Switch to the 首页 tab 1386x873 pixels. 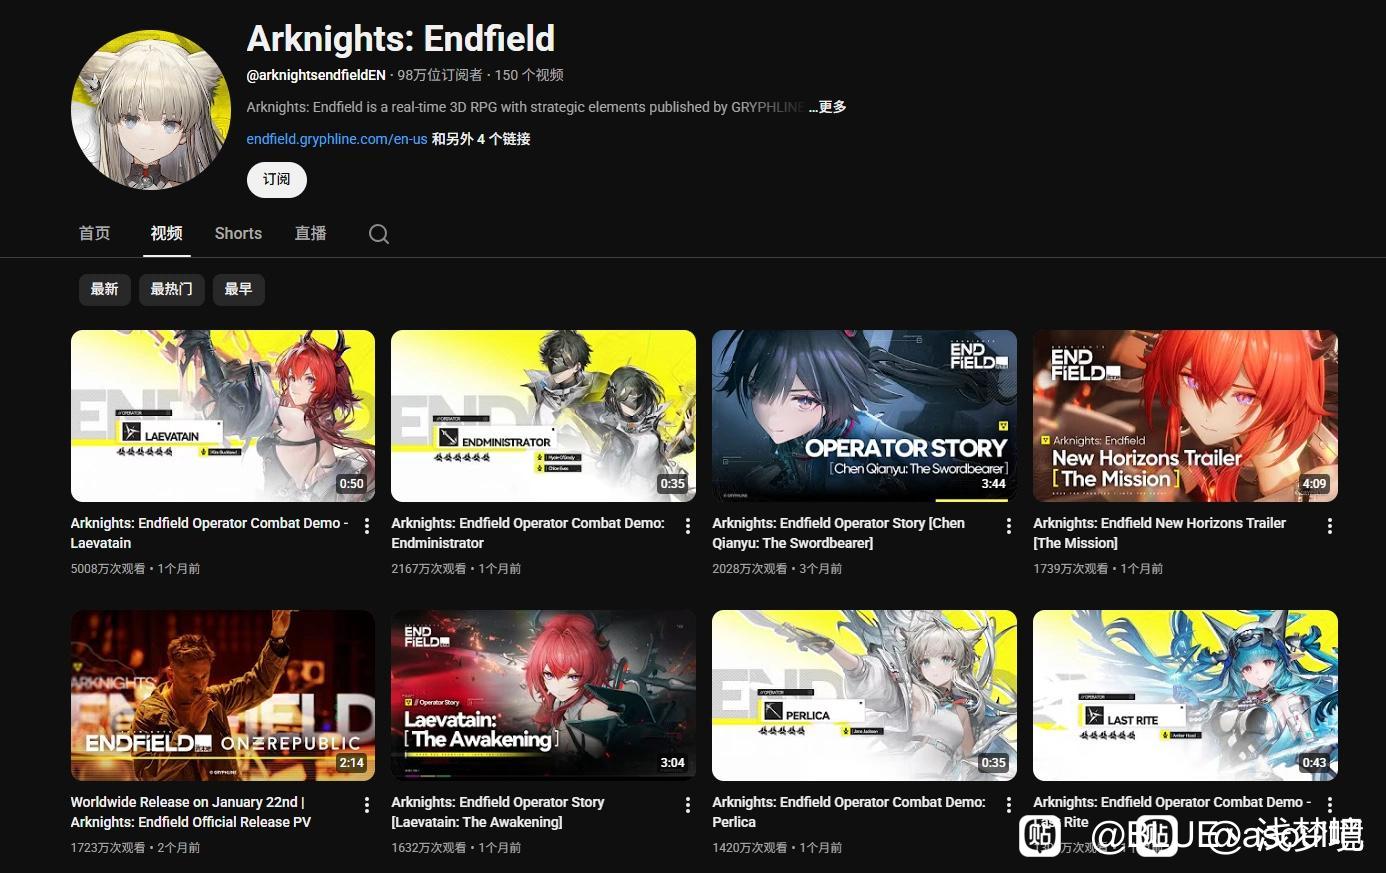pyautogui.click(x=95, y=233)
